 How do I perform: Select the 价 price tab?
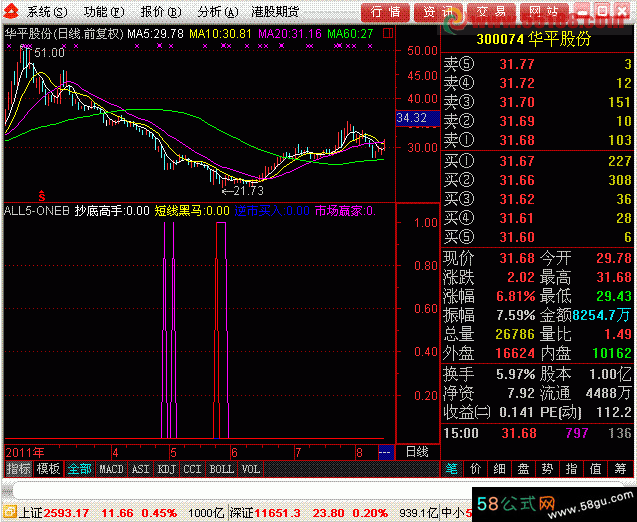pyautogui.click(x=476, y=469)
